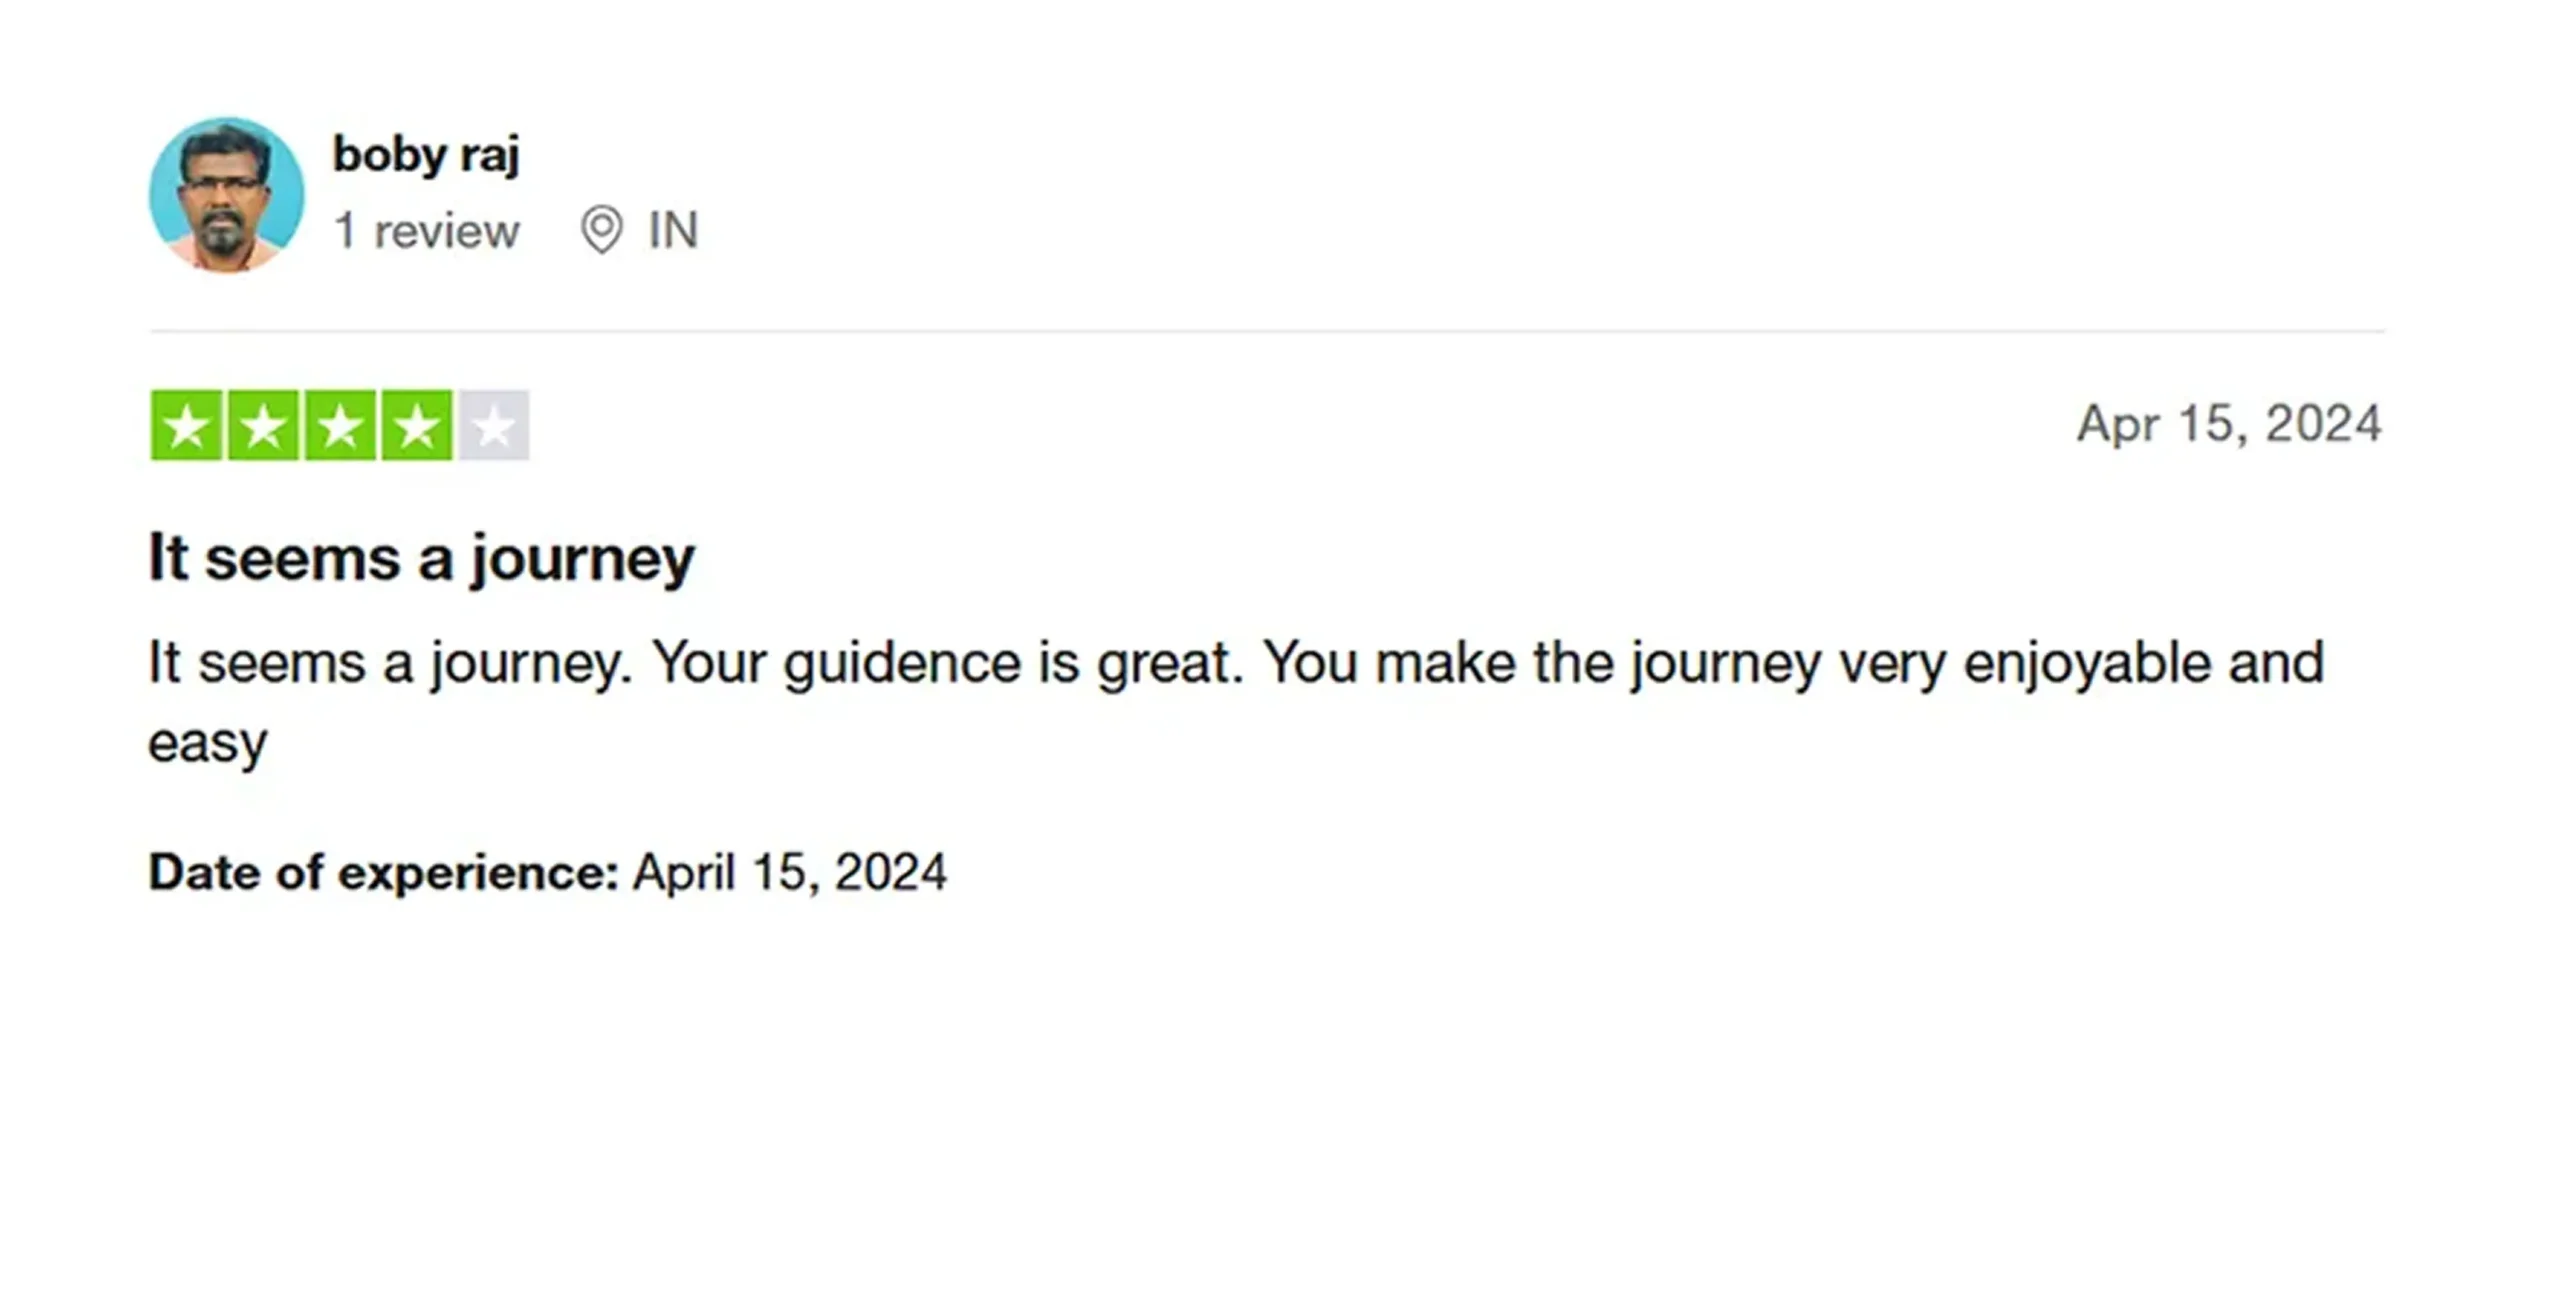This screenshot has width=2560, height=1293.
Task: Click the word "enjoyable" in the review text
Action: click(x=2086, y=663)
